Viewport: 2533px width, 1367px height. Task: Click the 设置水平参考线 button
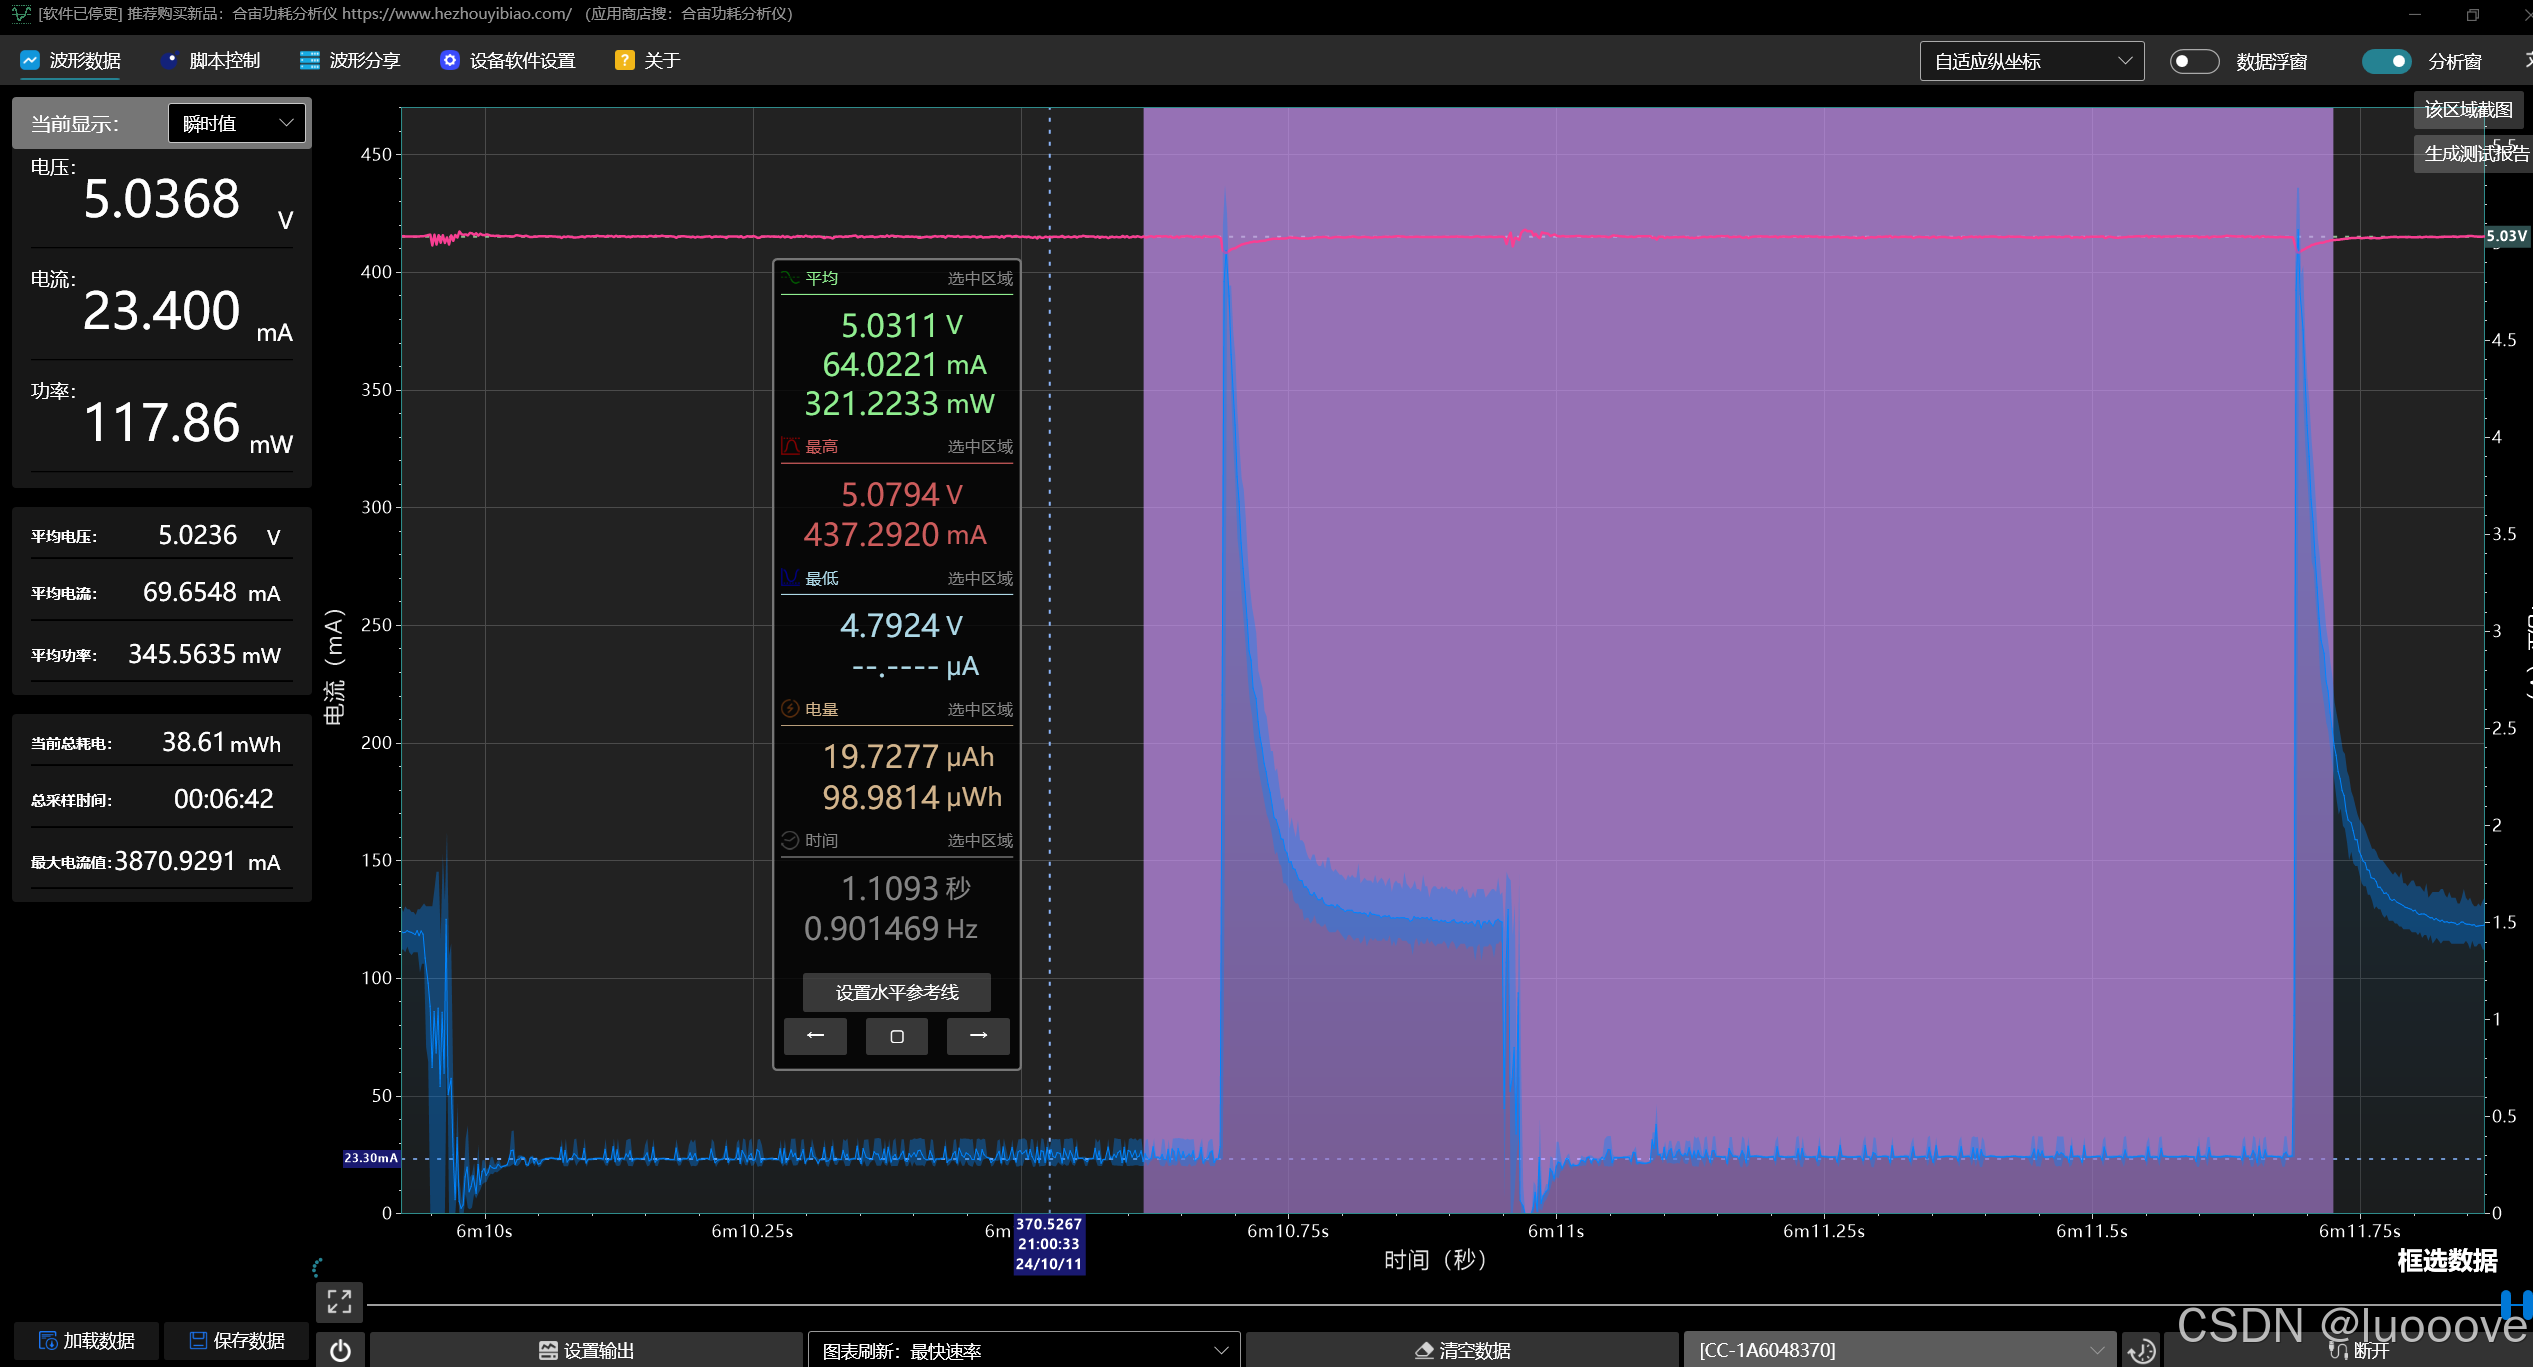897,992
